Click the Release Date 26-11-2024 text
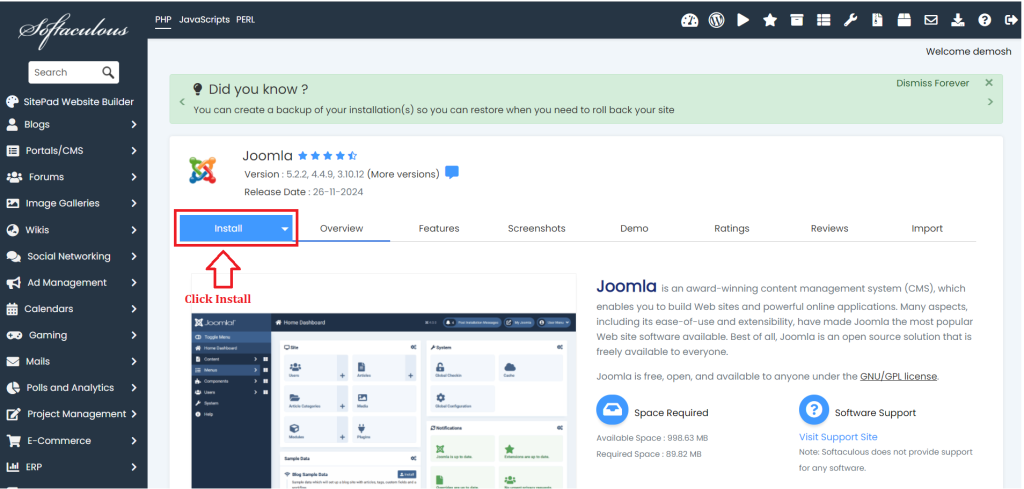This screenshot has height=489, width=1024. coord(304,192)
